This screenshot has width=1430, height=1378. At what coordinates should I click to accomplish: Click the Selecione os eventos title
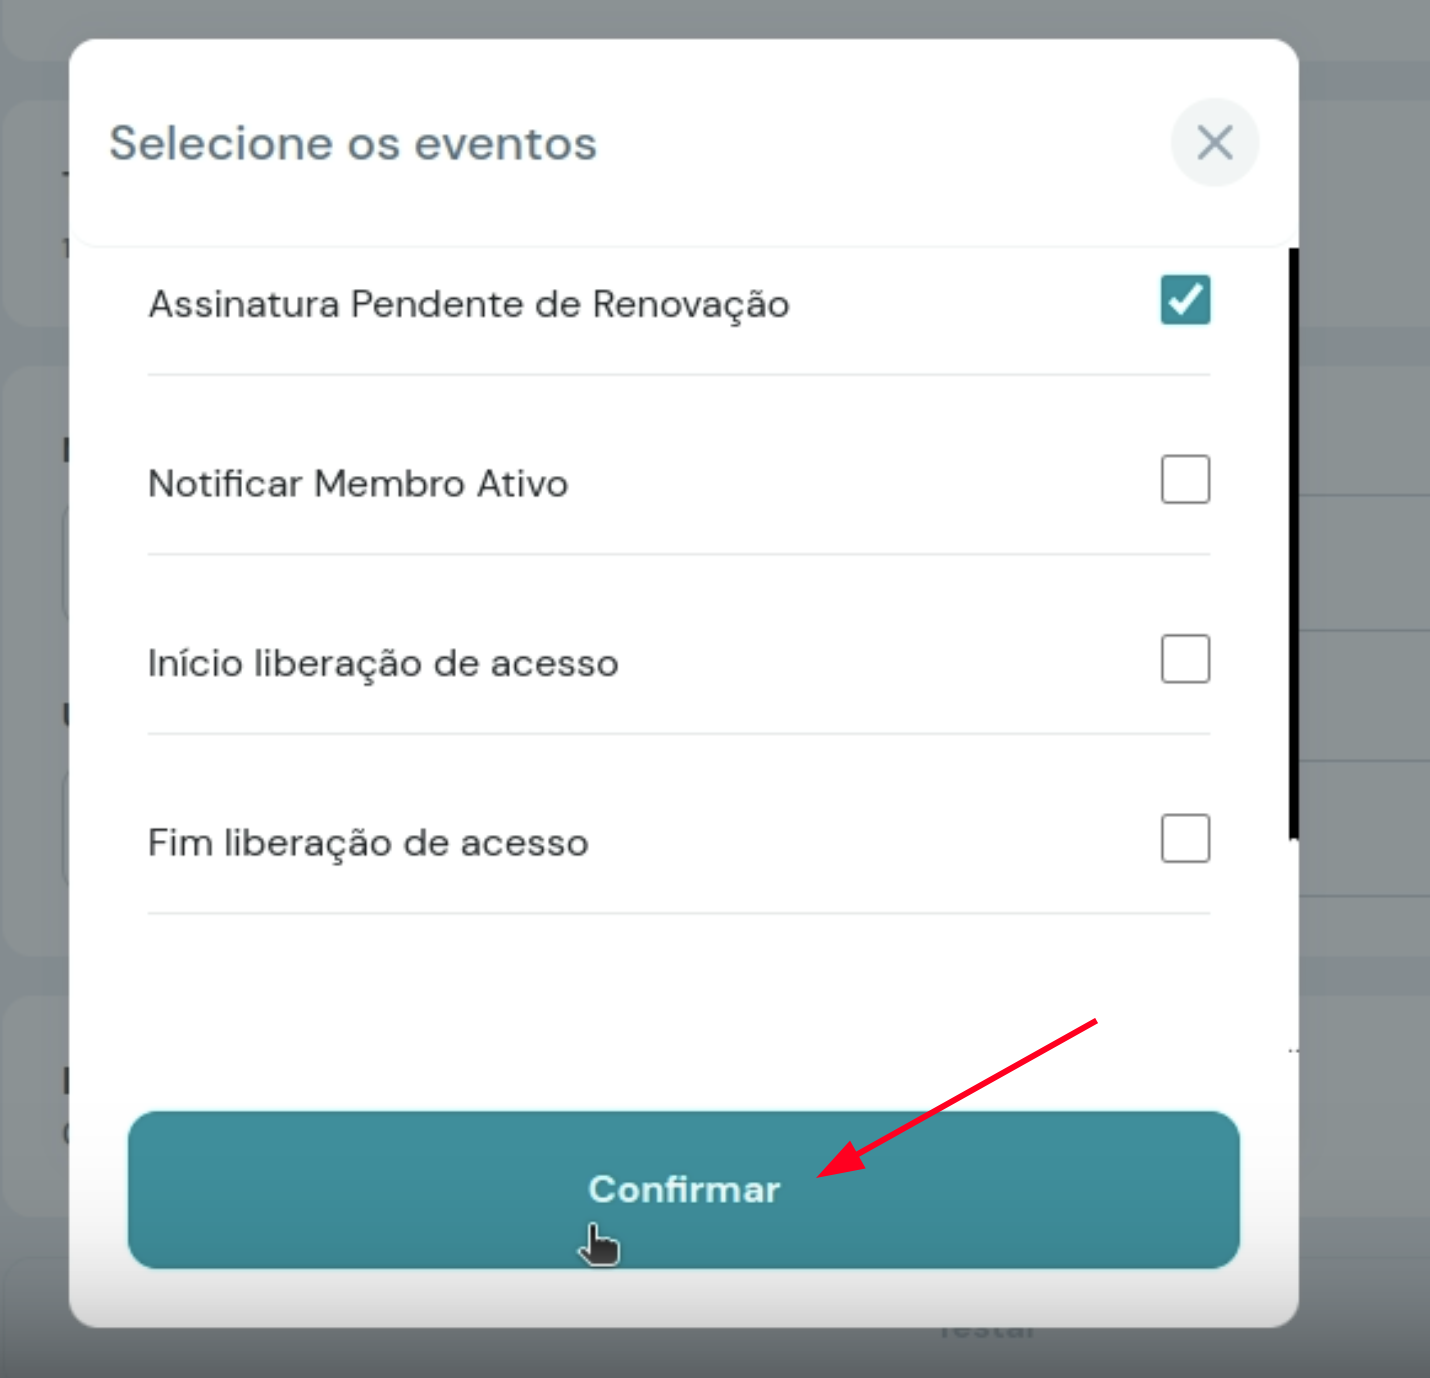(353, 143)
